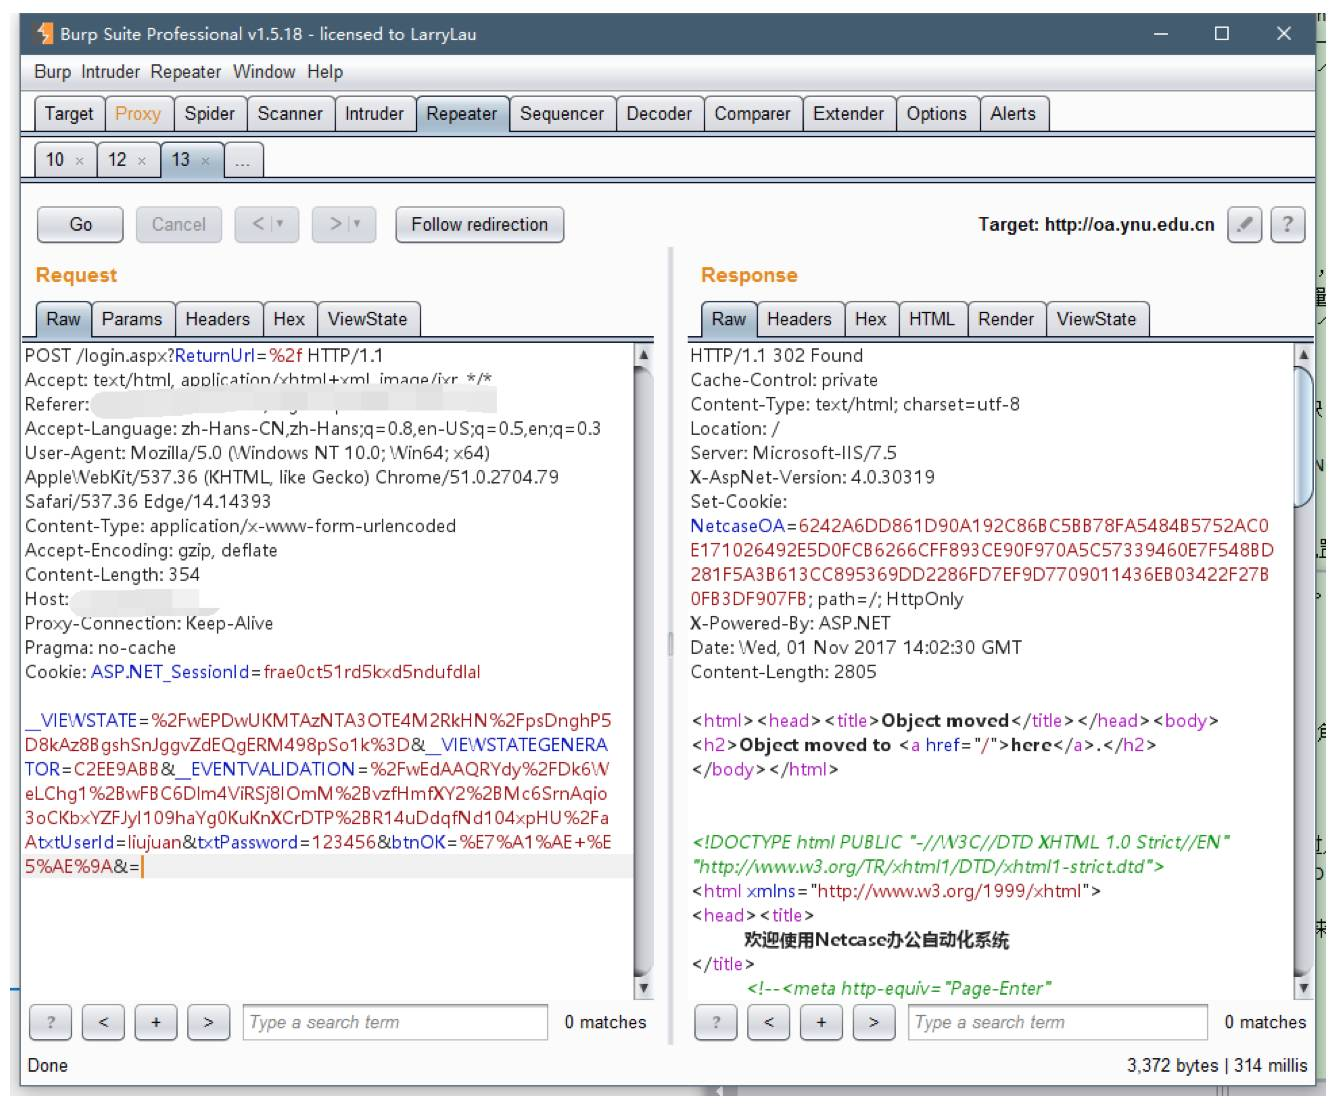Open the forward history dropdown button
The height and width of the screenshot is (1106, 1340).
point(344,224)
